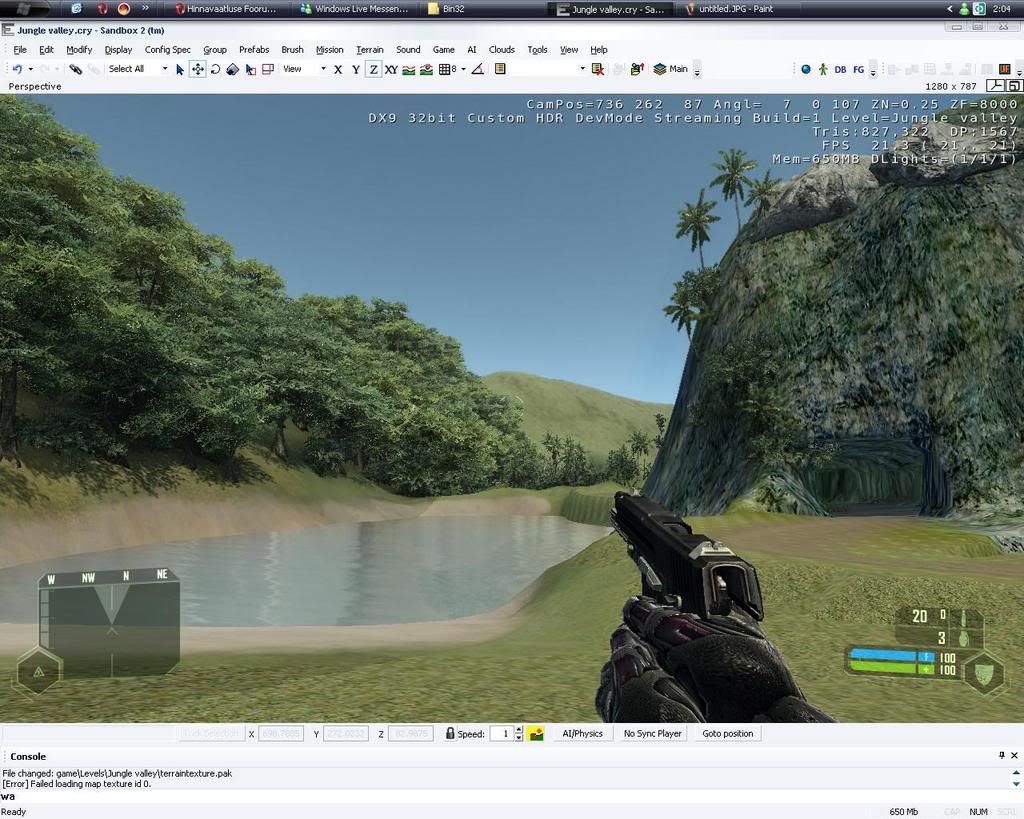This screenshot has width=1024, height=819.
Task: Open the Main layer selector
Action: pyautogui.click(x=671, y=69)
